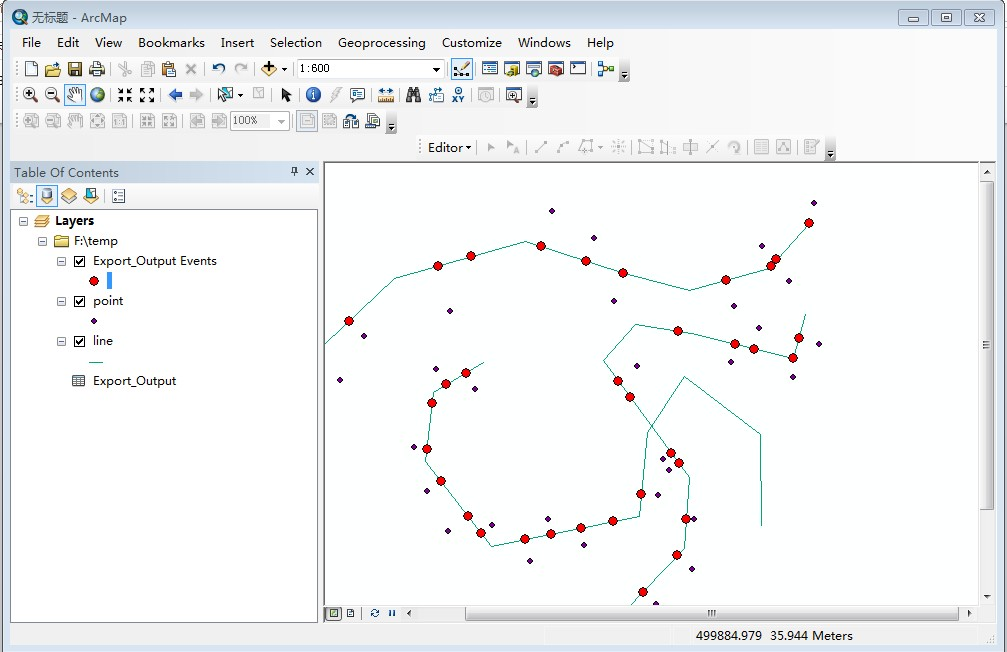Open the Python window icon
The width and height of the screenshot is (1007, 652).
pos(578,69)
